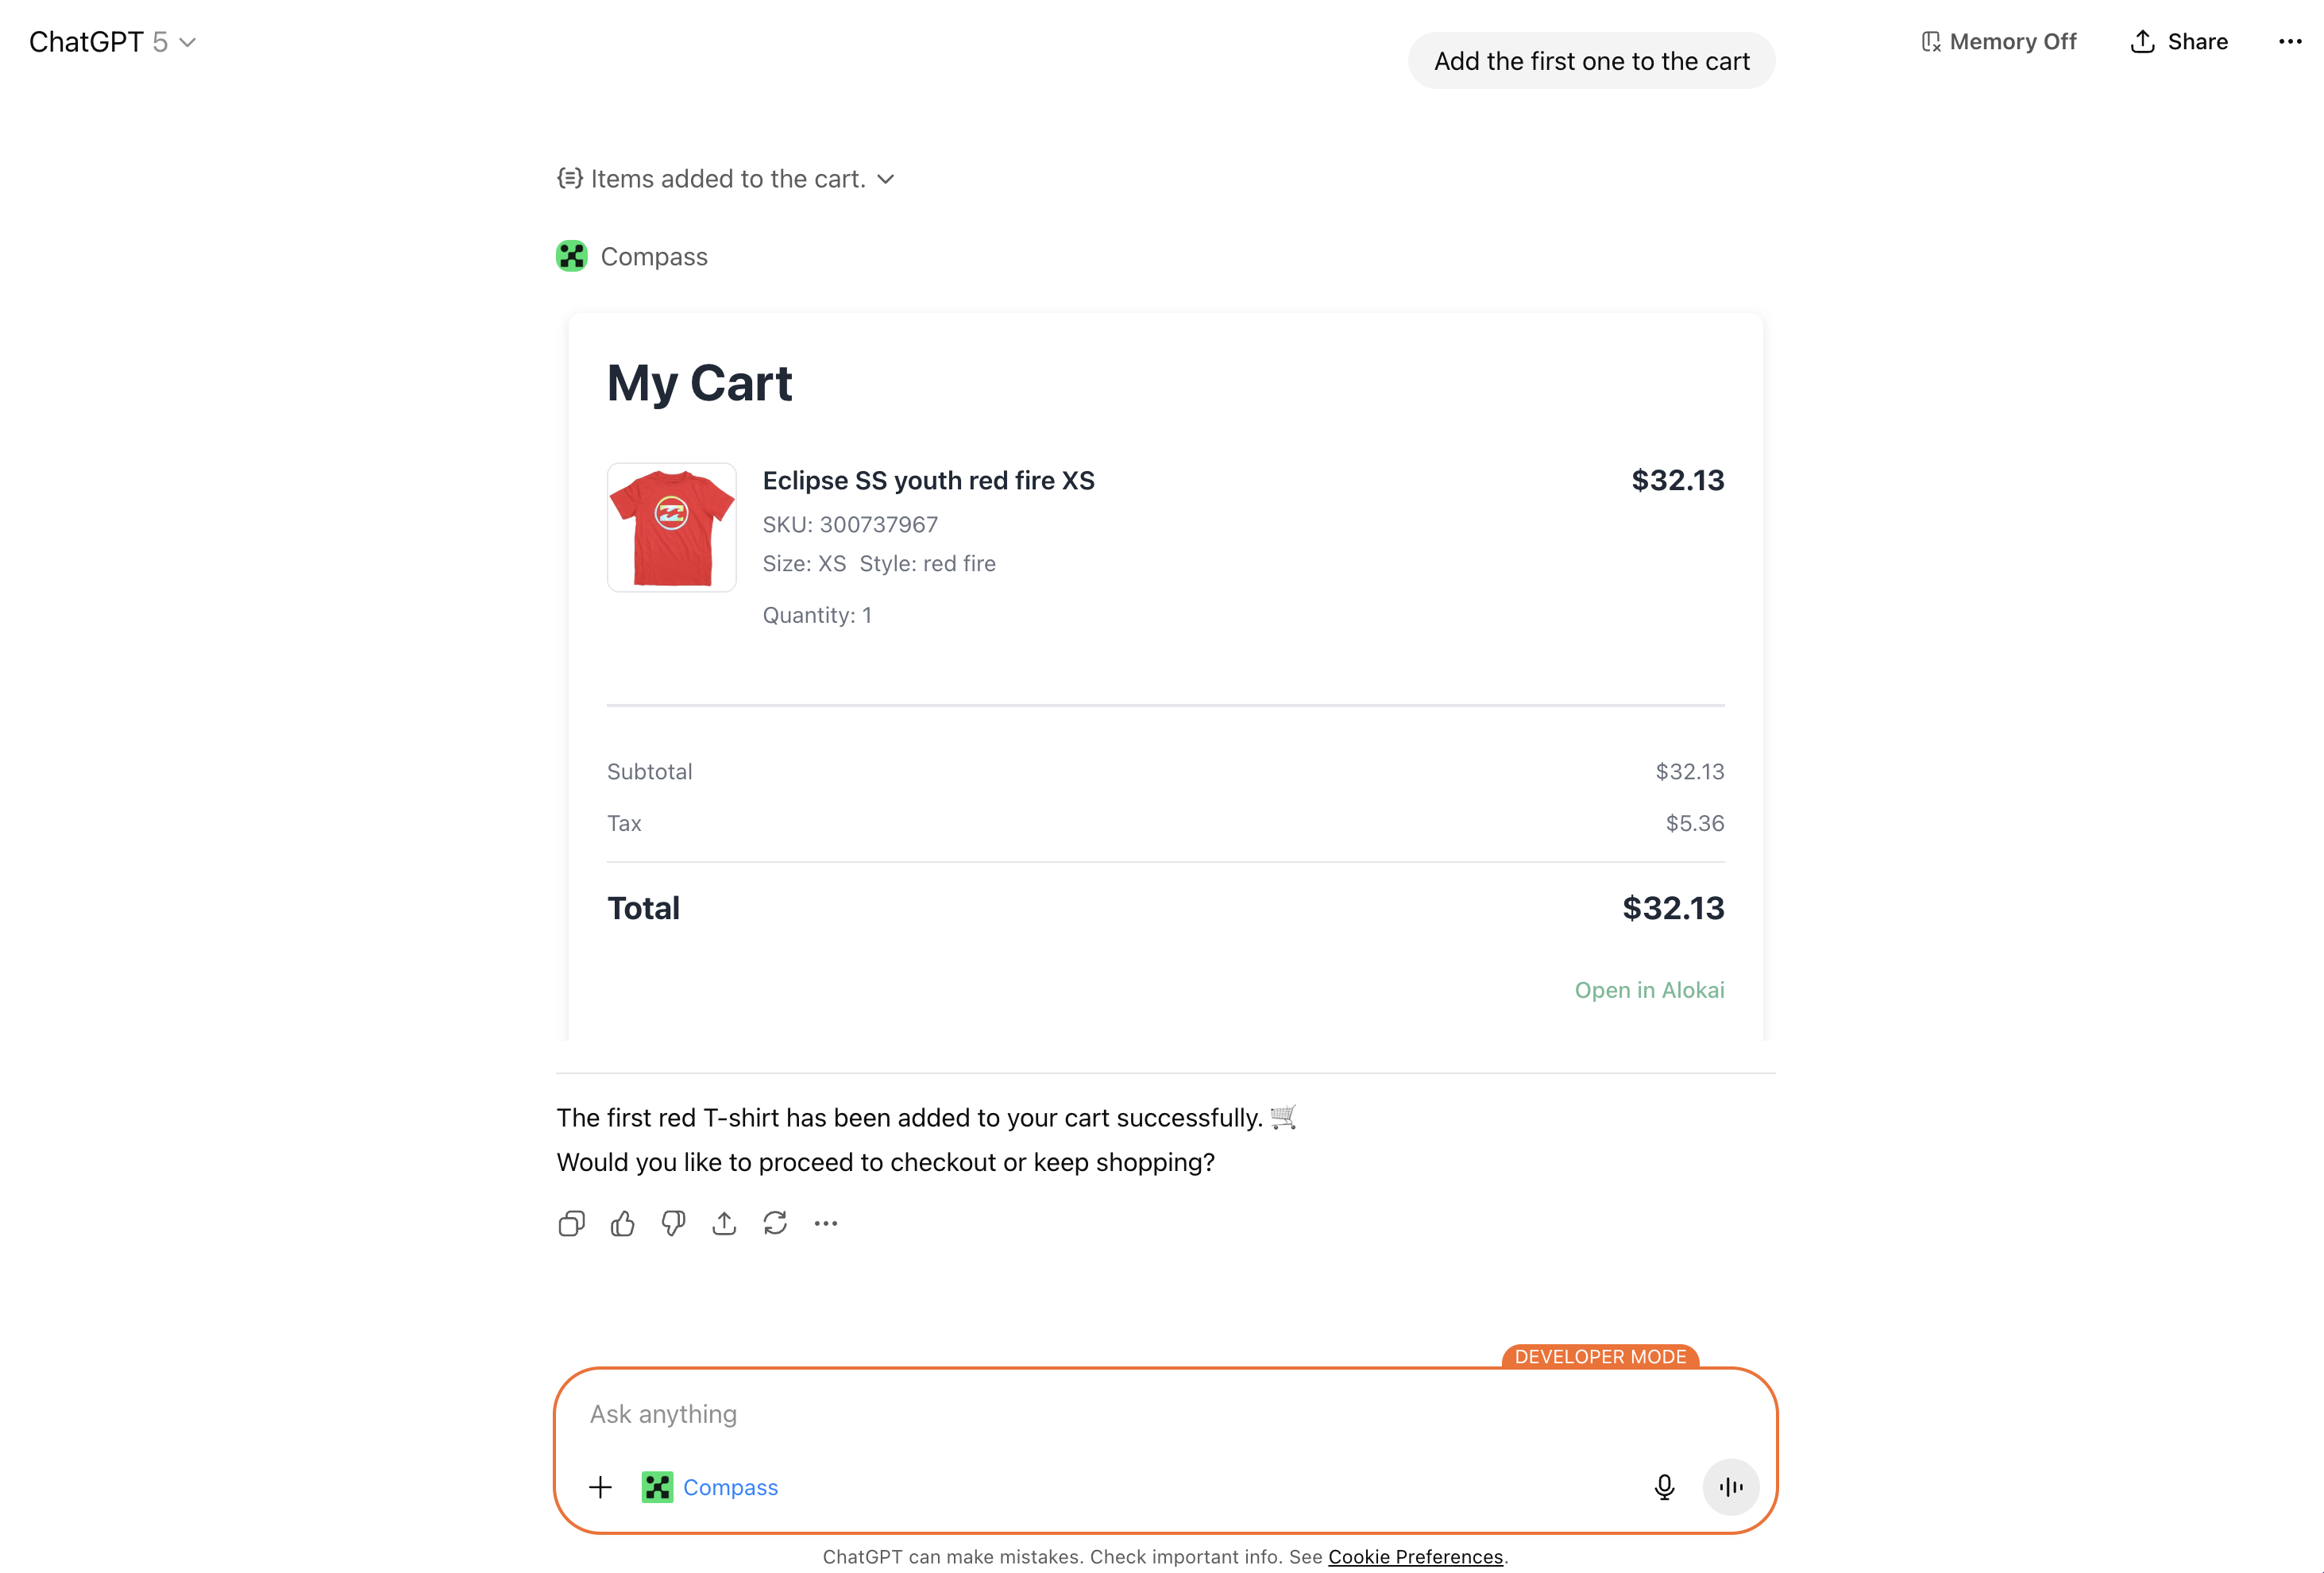
Task: Click the Share button in header
Action: 2179,41
